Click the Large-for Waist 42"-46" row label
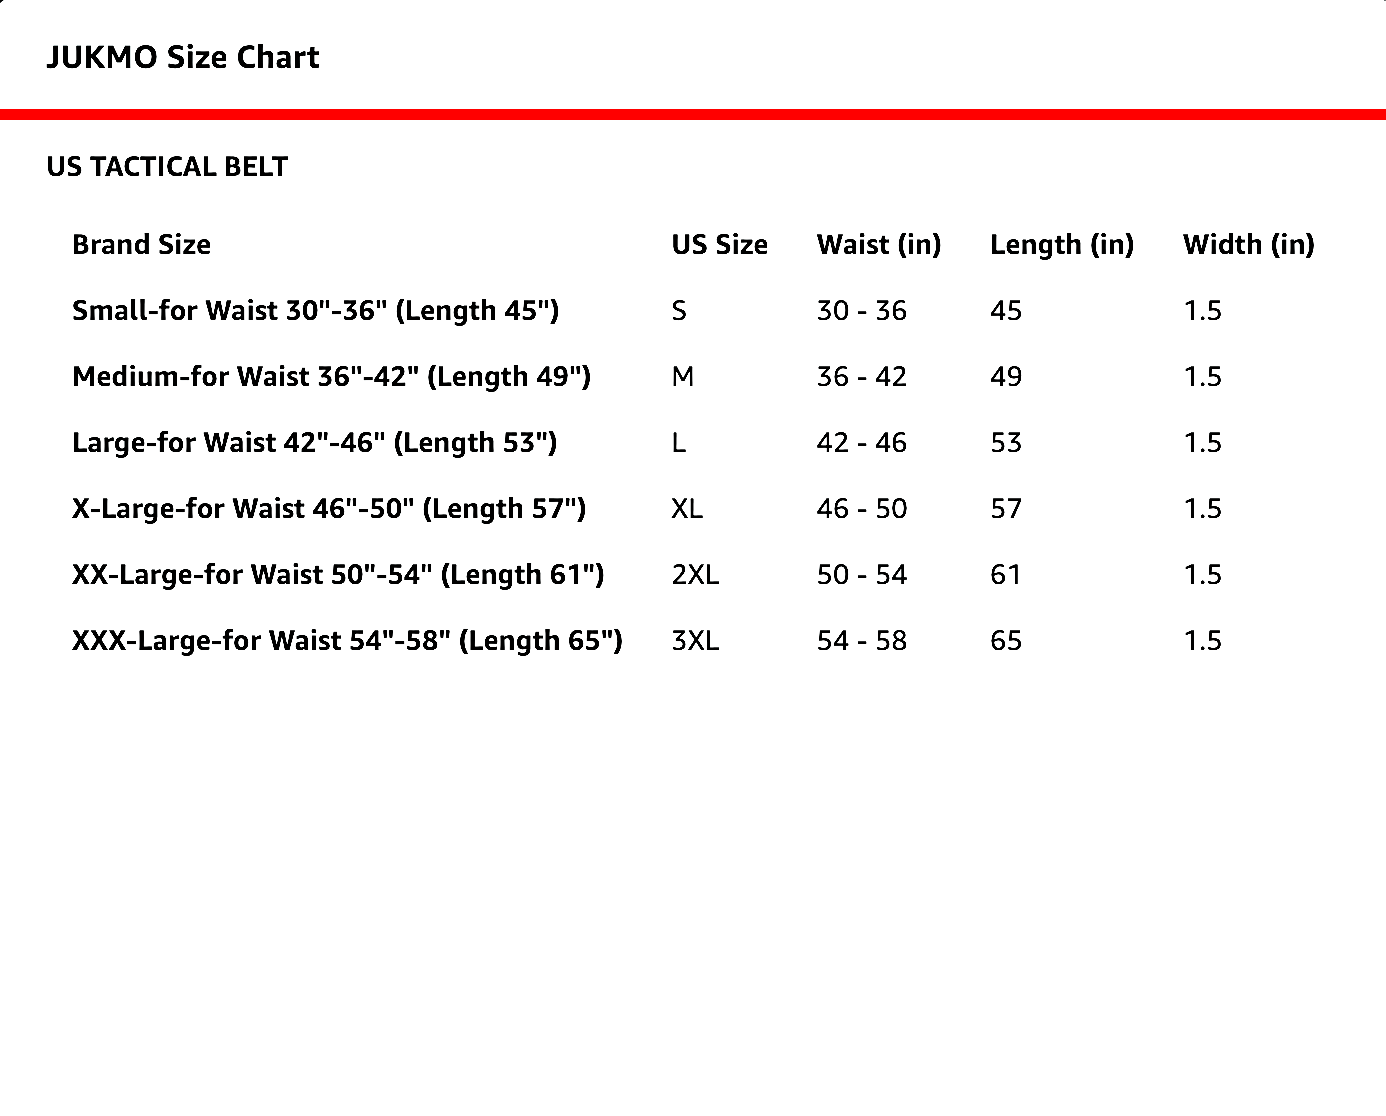Image resolution: width=1386 pixels, height=1116 pixels. (x=314, y=443)
